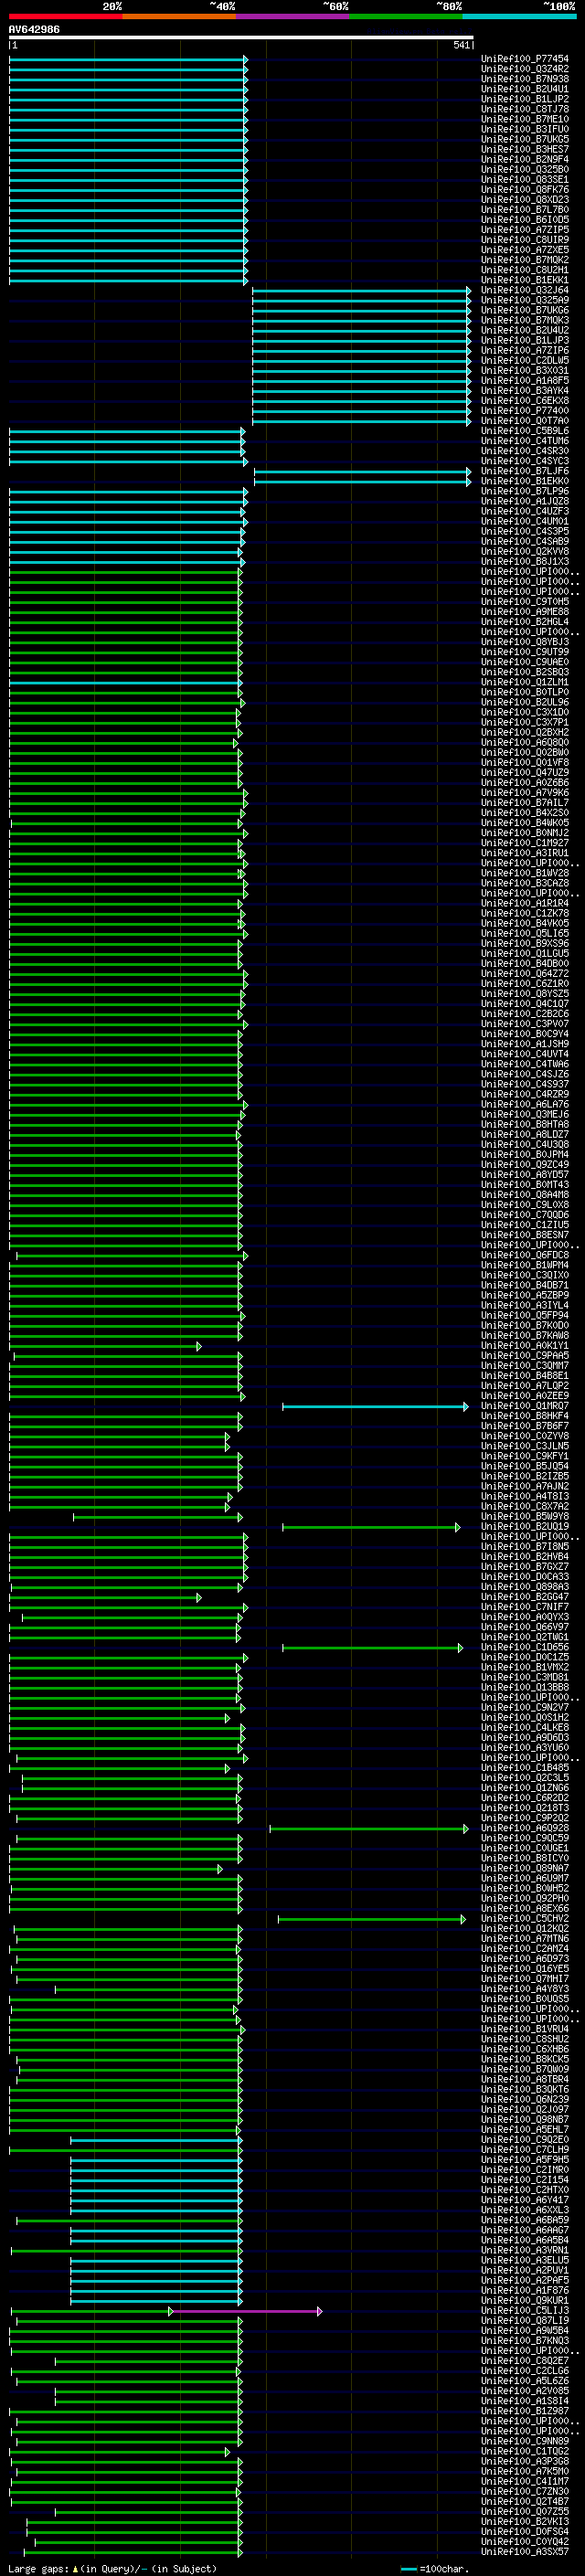Image resolution: width=585 pixels, height=2576 pixels.
Task: Click the UniRef100_D0FSG4 label
Action: (524, 2533)
